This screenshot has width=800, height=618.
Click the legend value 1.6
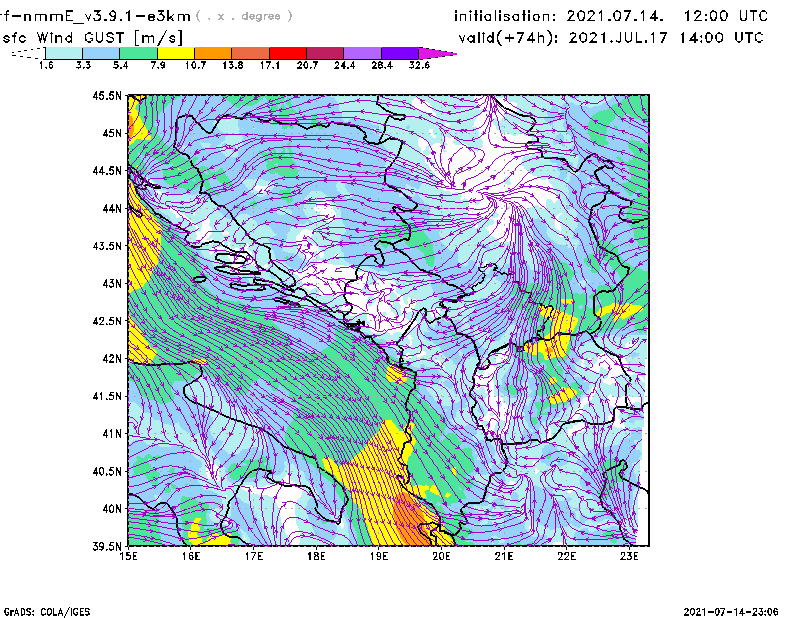(x=46, y=65)
